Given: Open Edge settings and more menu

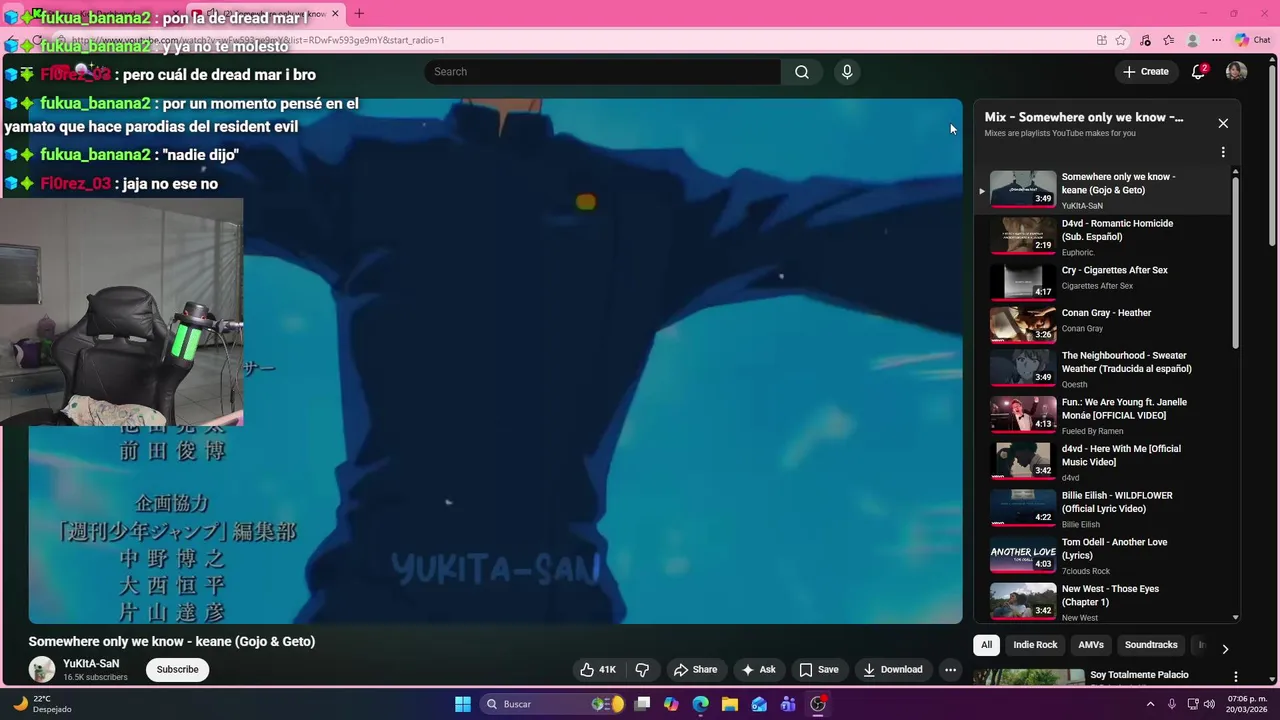Looking at the screenshot, I should pyautogui.click(x=1216, y=40).
